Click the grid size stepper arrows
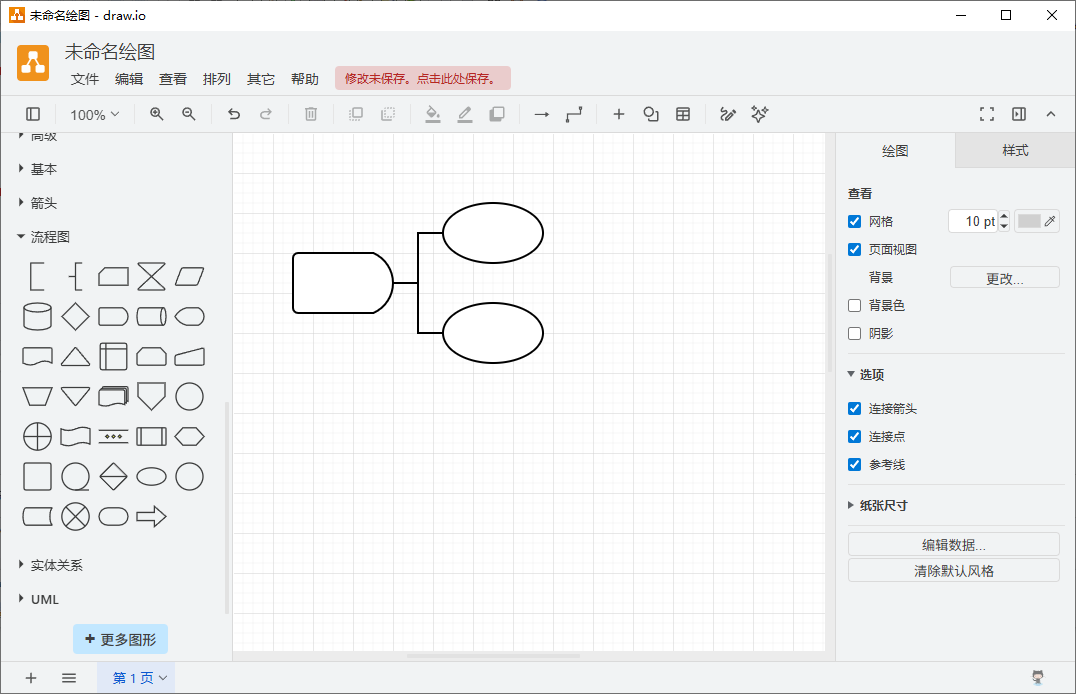 click(1004, 221)
